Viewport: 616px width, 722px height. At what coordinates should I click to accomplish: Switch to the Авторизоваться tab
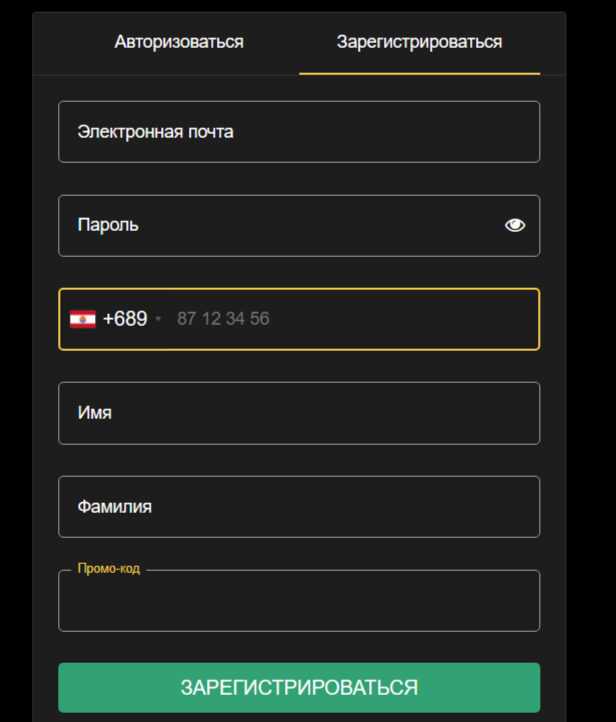pos(179,42)
